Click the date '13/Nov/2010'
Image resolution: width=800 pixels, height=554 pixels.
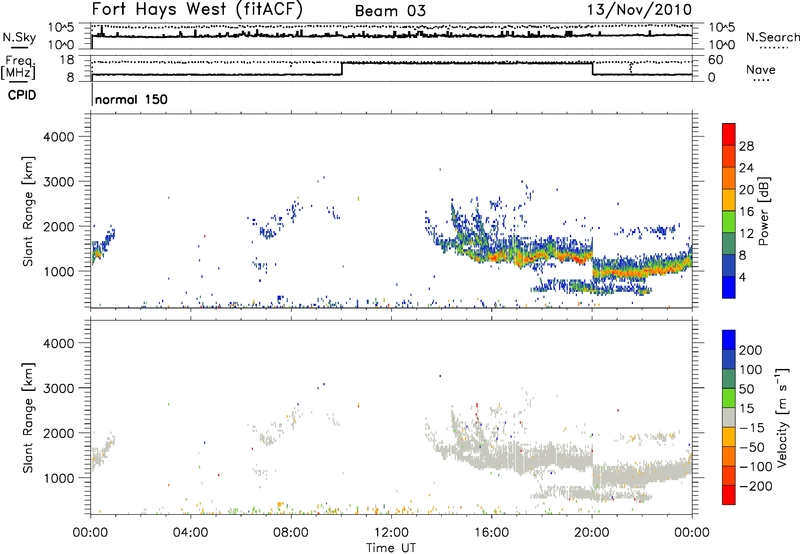pyautogui.click(x=639, y=10)
